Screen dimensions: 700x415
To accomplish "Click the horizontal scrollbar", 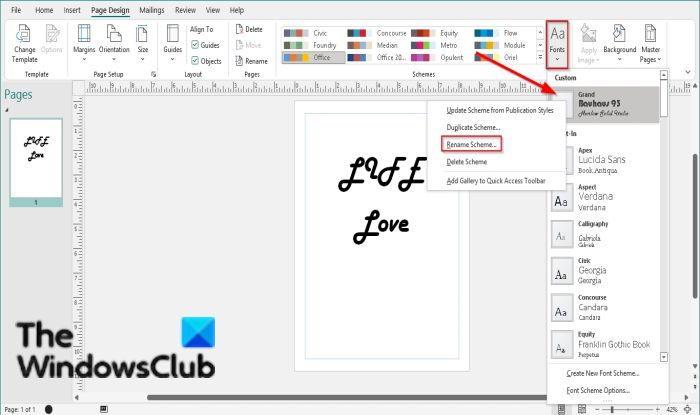I will 346,397.
